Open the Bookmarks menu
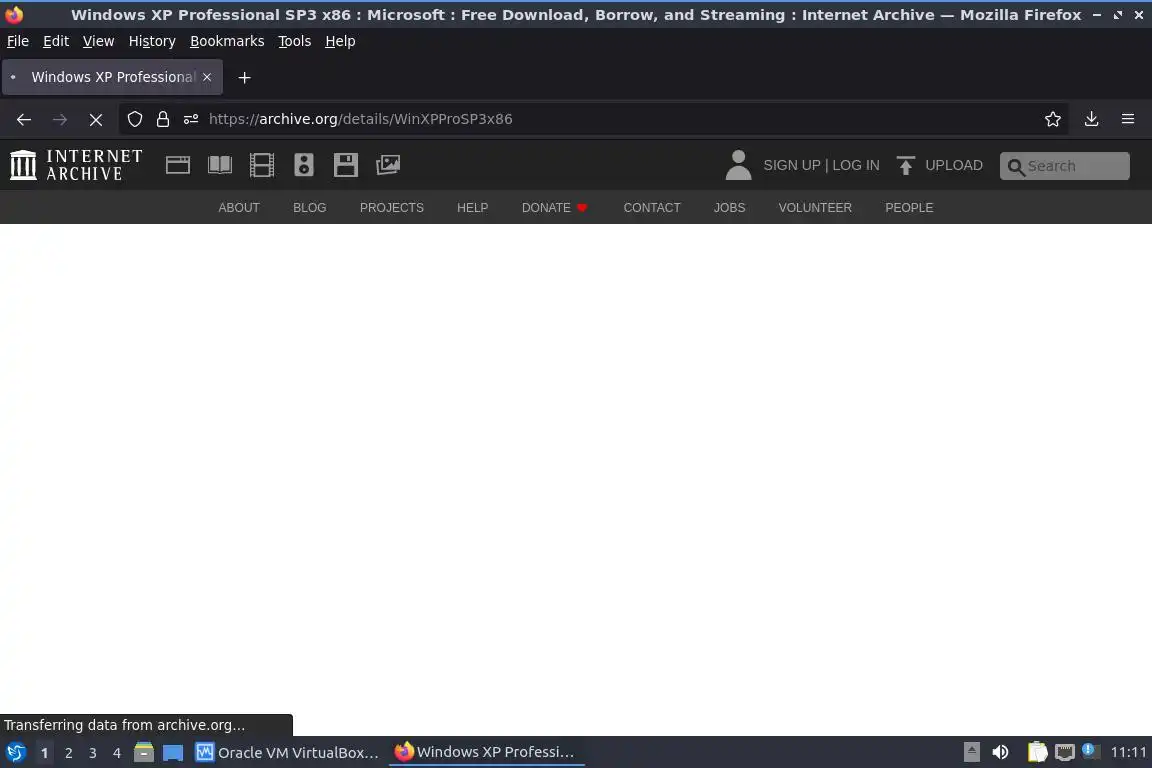 (227, 41)
